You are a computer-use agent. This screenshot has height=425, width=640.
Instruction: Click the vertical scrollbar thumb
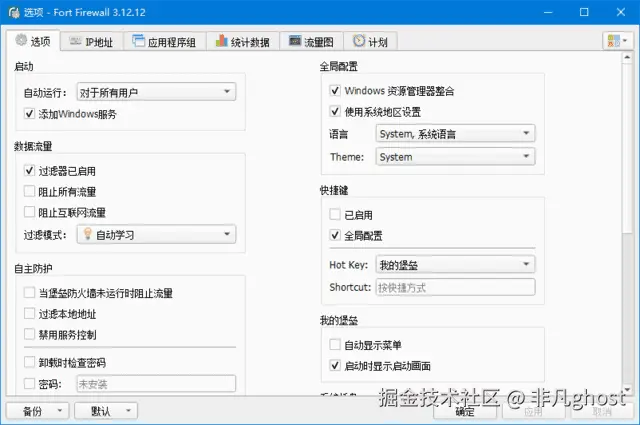[627, 149]
